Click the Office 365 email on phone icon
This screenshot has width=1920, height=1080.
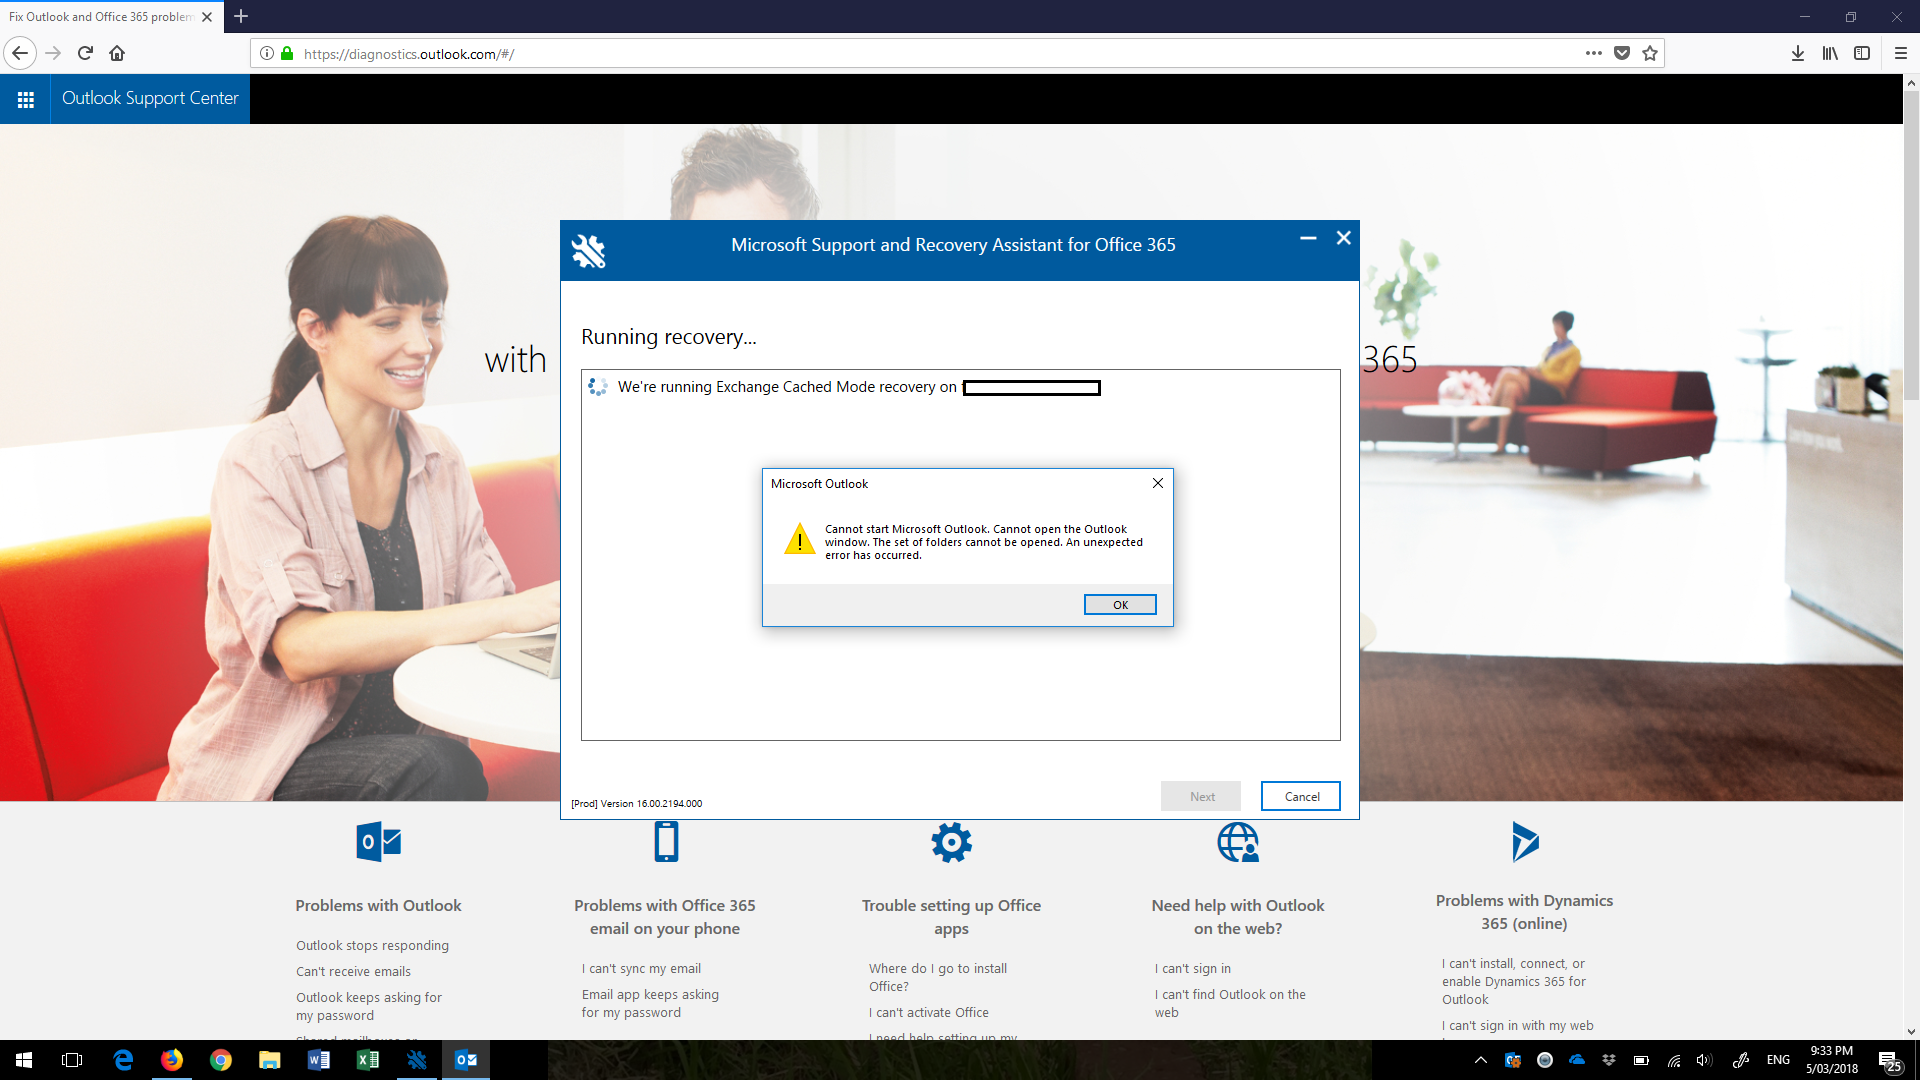pos(666,842)
